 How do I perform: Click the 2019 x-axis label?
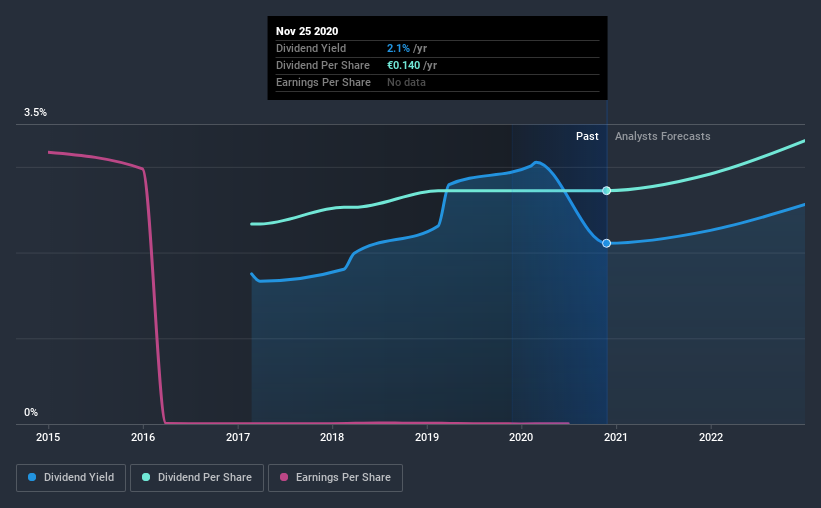point(427,437)
